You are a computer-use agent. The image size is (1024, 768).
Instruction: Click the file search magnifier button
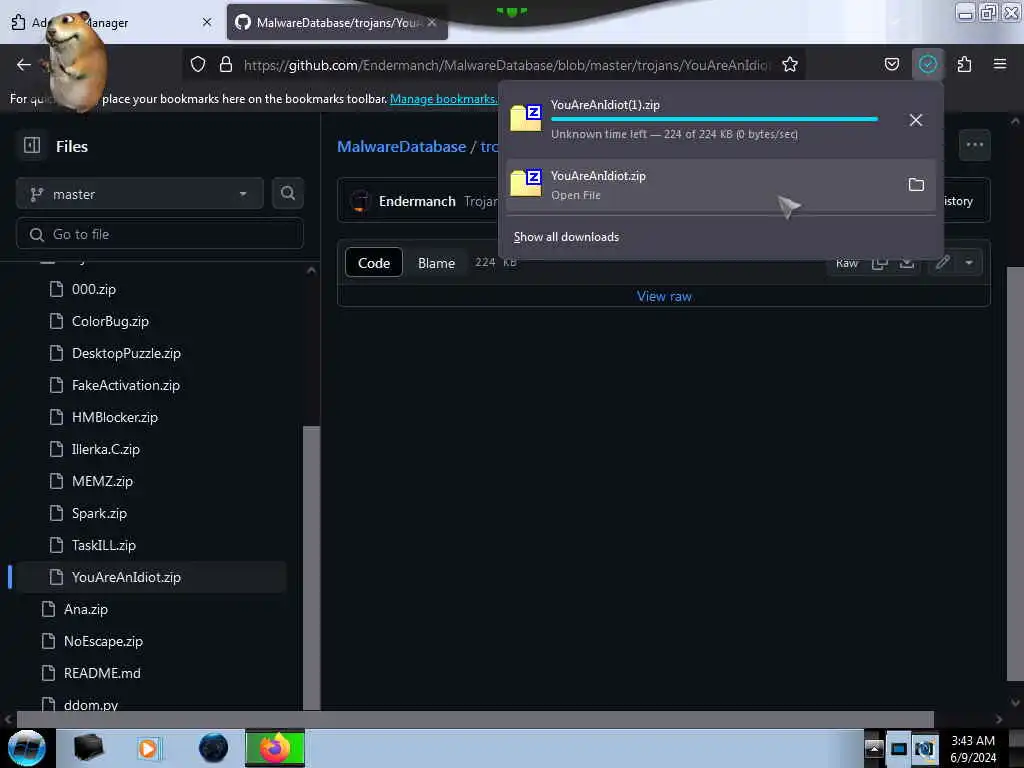pos(287,193)
